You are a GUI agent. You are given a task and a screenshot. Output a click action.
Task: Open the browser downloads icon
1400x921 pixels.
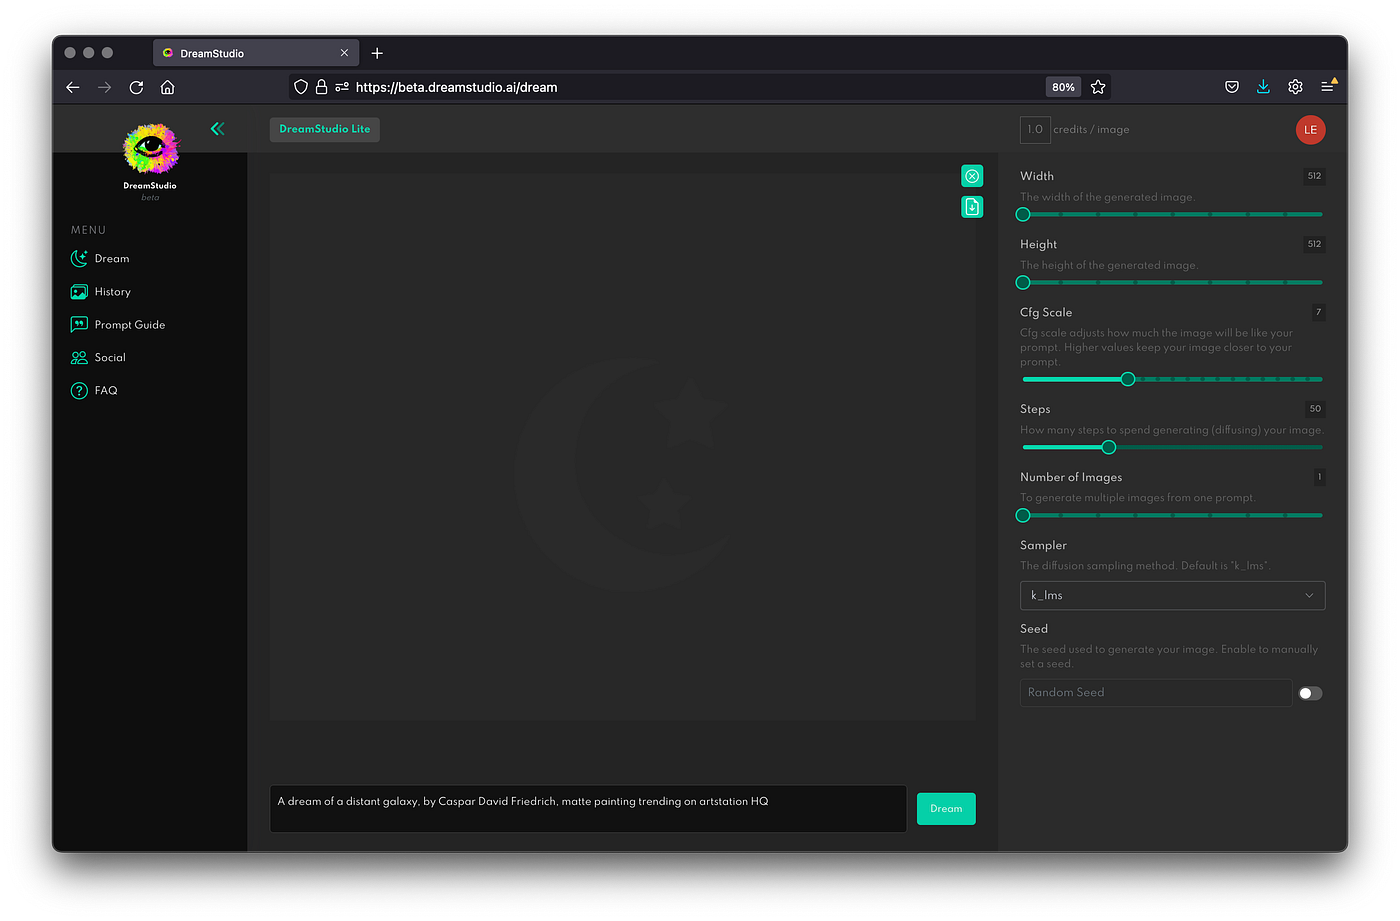pyautogui.click(x=1263, y=87)
